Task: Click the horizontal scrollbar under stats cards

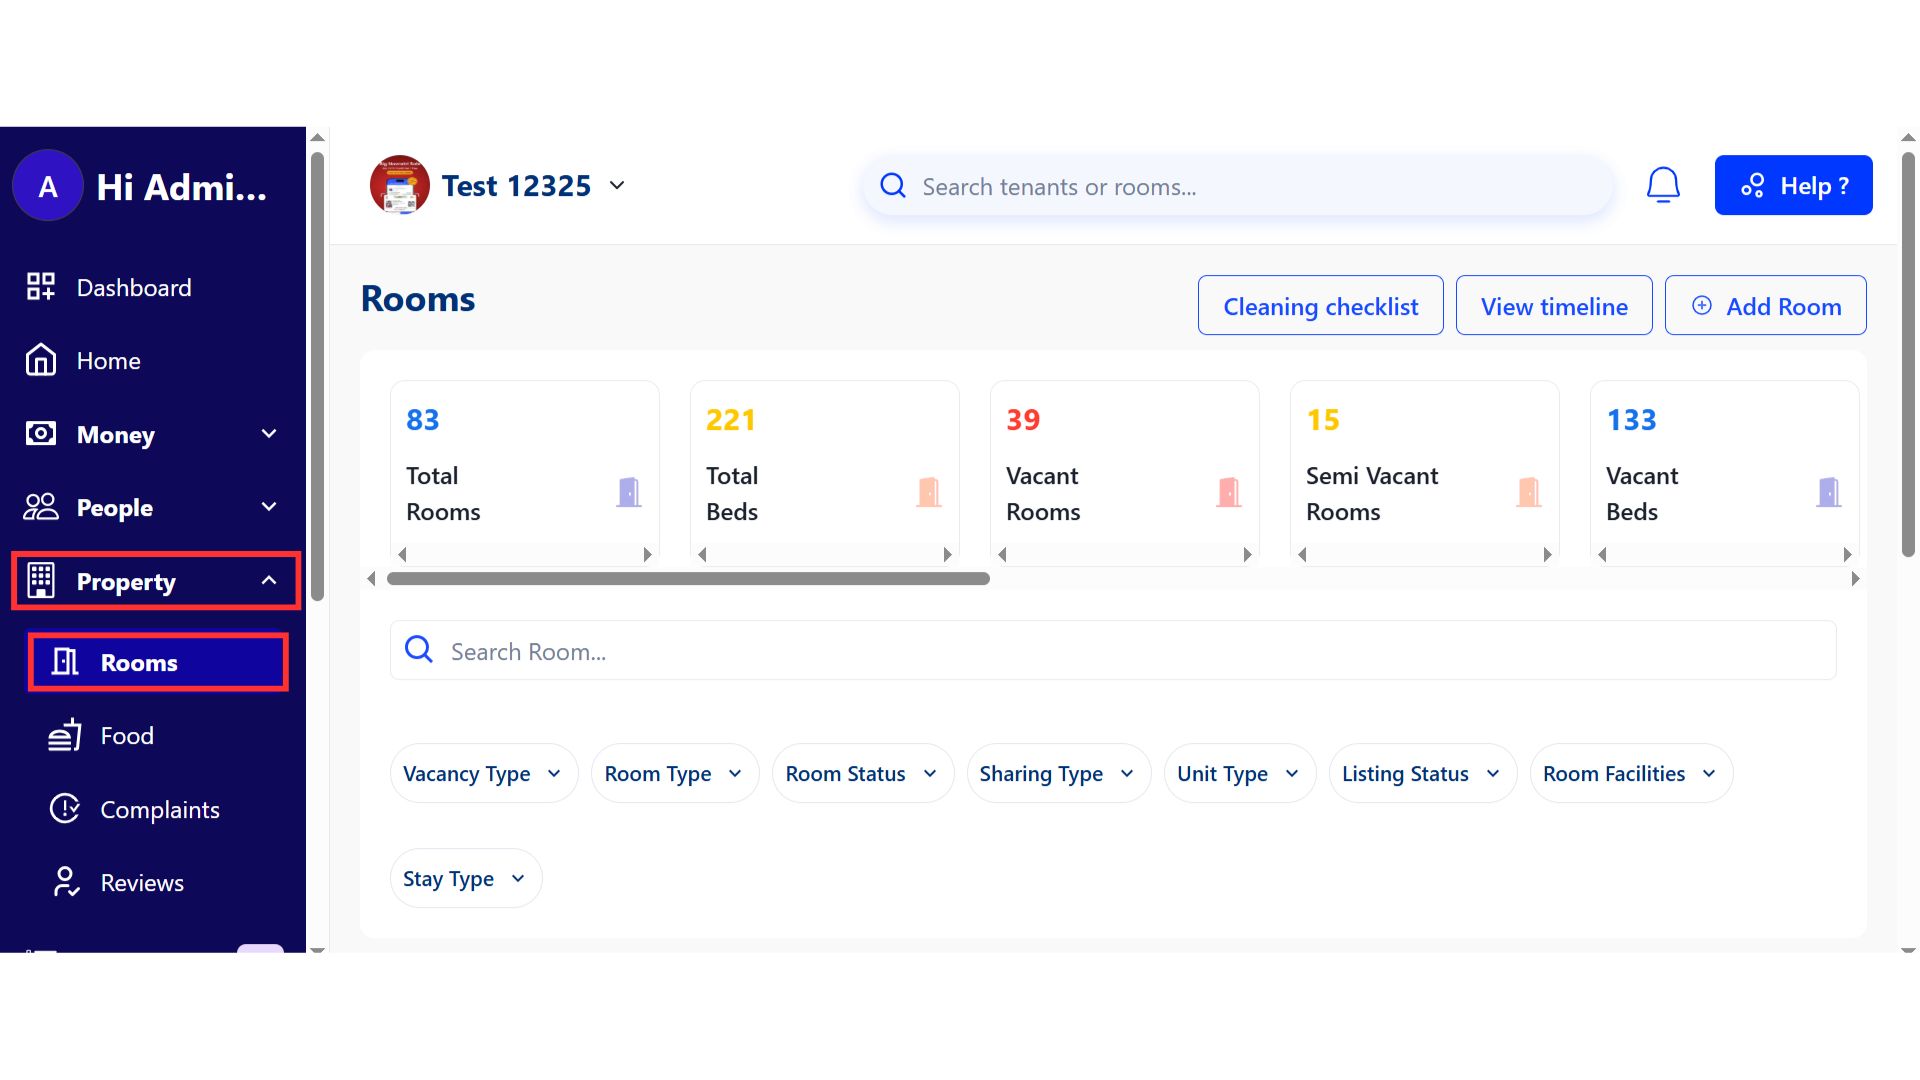Action: [688, 579]
